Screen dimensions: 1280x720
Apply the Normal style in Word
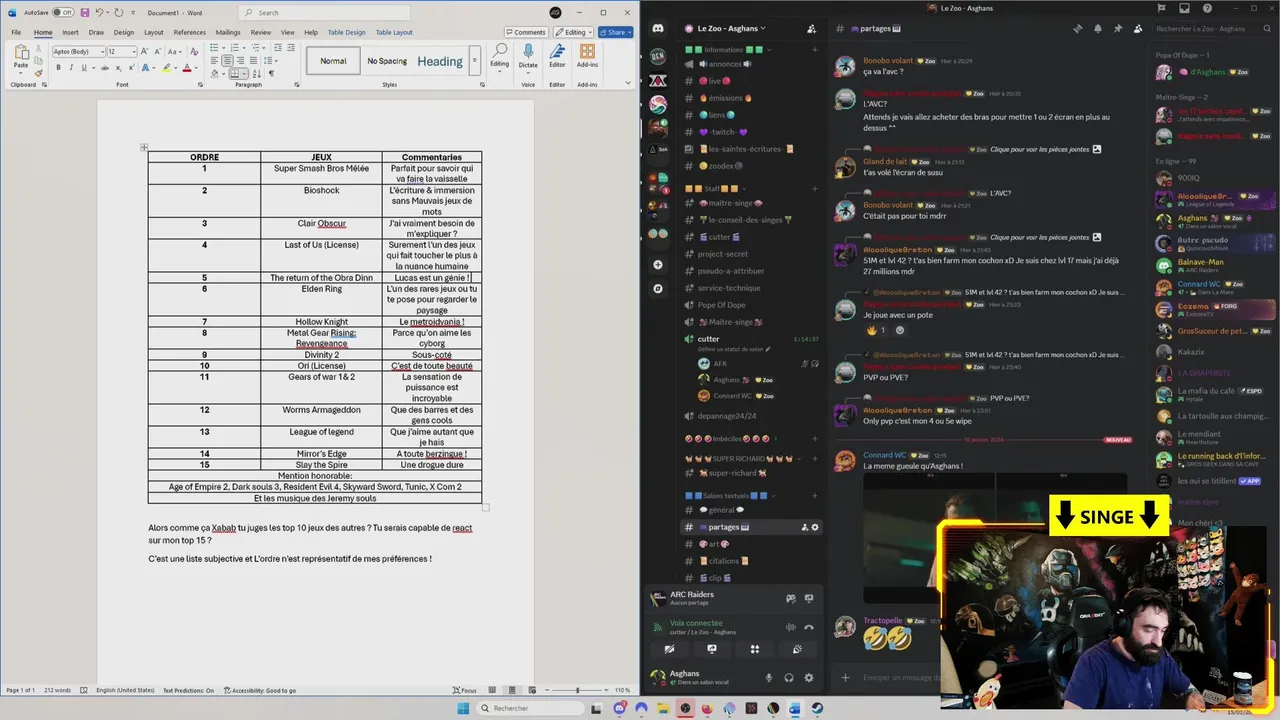click(x=333, y=61)
